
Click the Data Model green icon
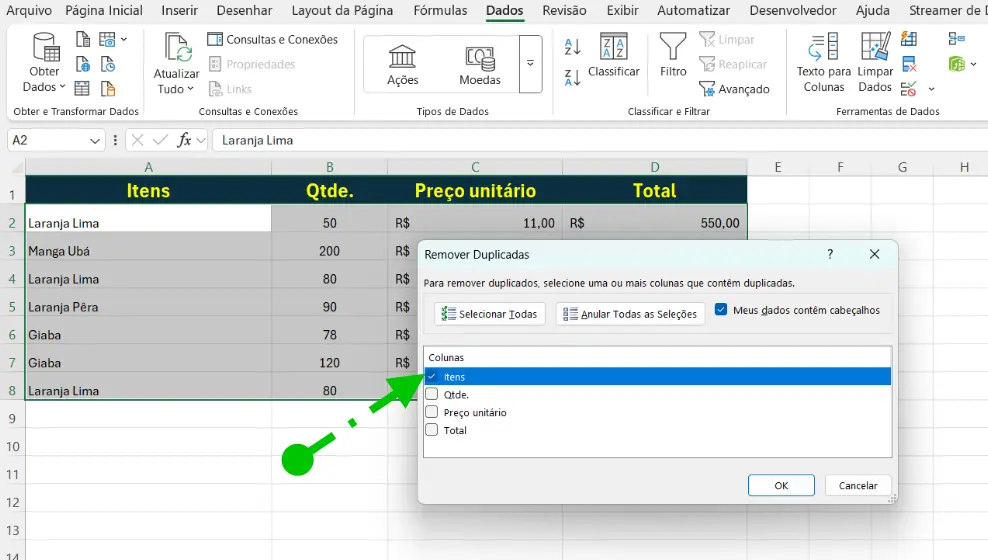[956, 64]
